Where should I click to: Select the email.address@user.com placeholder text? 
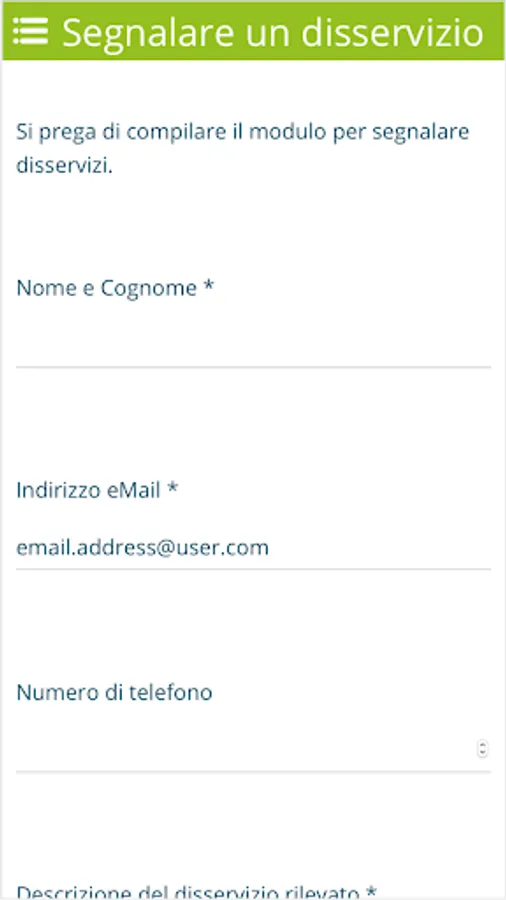[x=142, y=548]
